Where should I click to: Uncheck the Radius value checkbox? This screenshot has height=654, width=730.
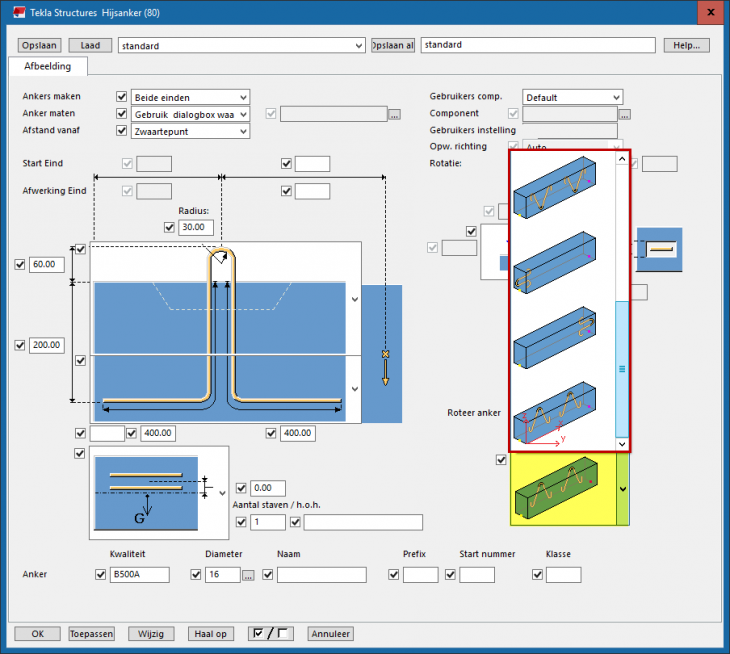(168, 227)
